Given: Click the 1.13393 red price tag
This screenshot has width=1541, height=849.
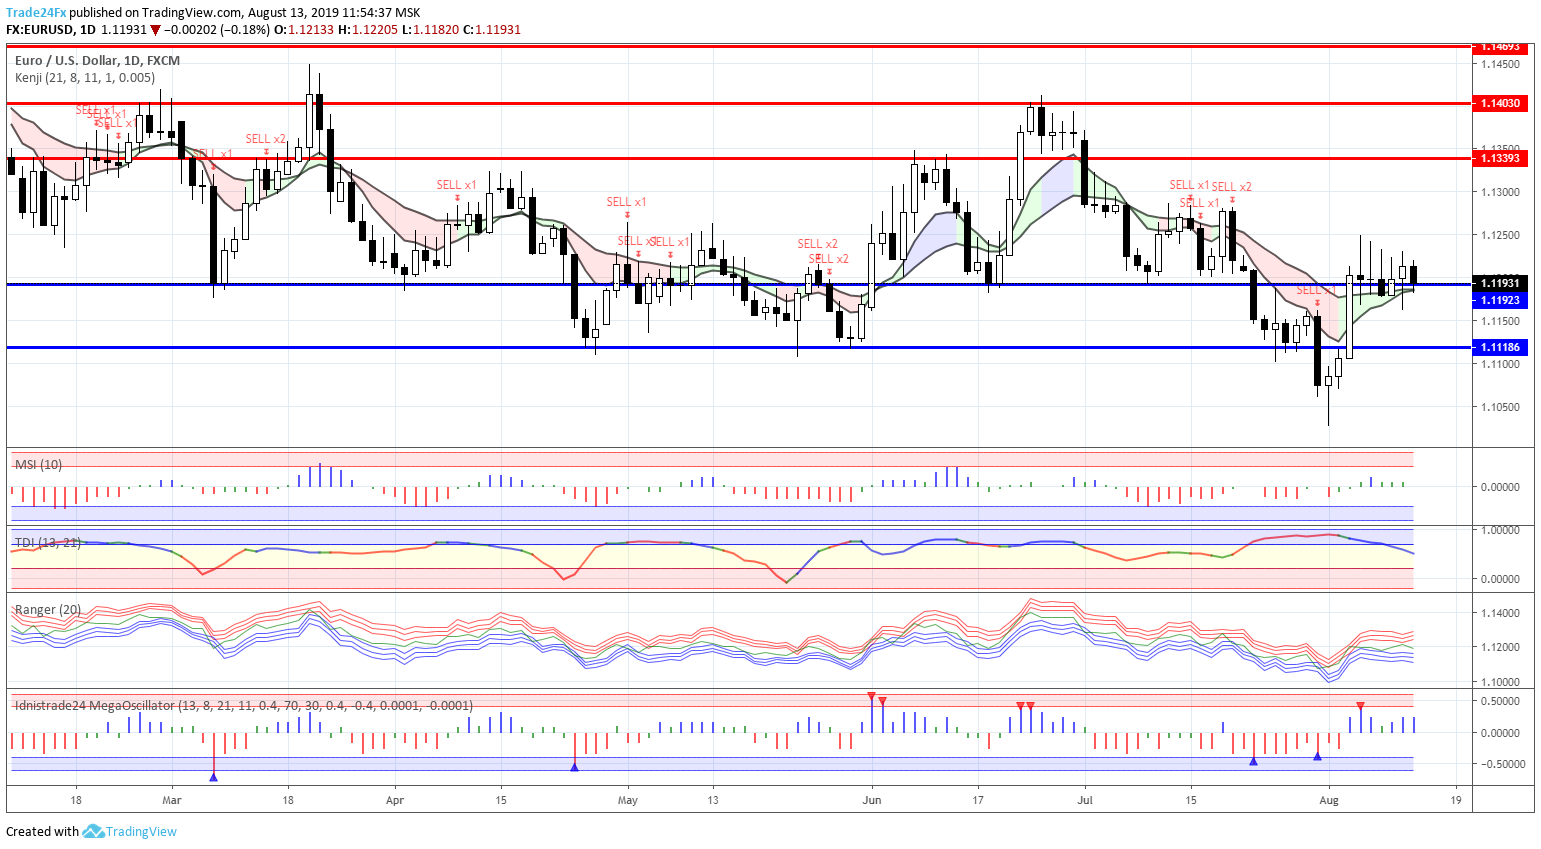Looking at the screenshot, I should [1501, 158].
